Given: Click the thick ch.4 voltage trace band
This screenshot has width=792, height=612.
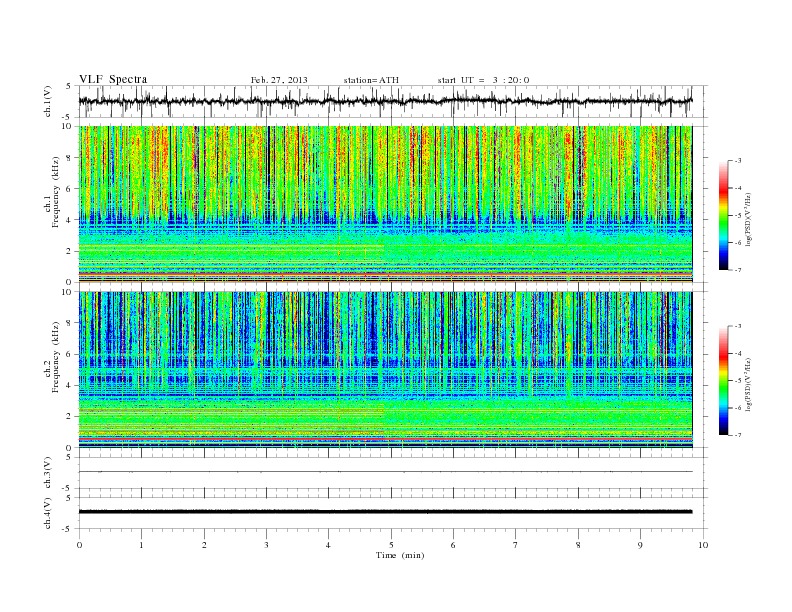Looking at the screenshot, I should [x=385, y=512].
